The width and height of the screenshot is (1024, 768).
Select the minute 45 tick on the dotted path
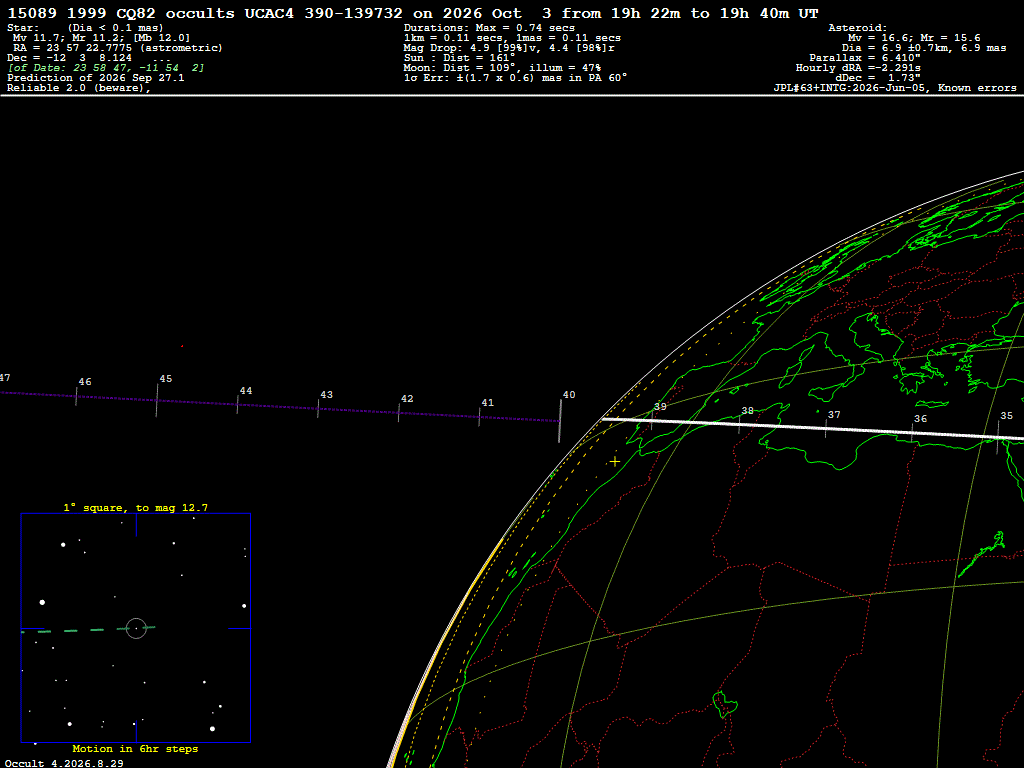tap(157, 400)
